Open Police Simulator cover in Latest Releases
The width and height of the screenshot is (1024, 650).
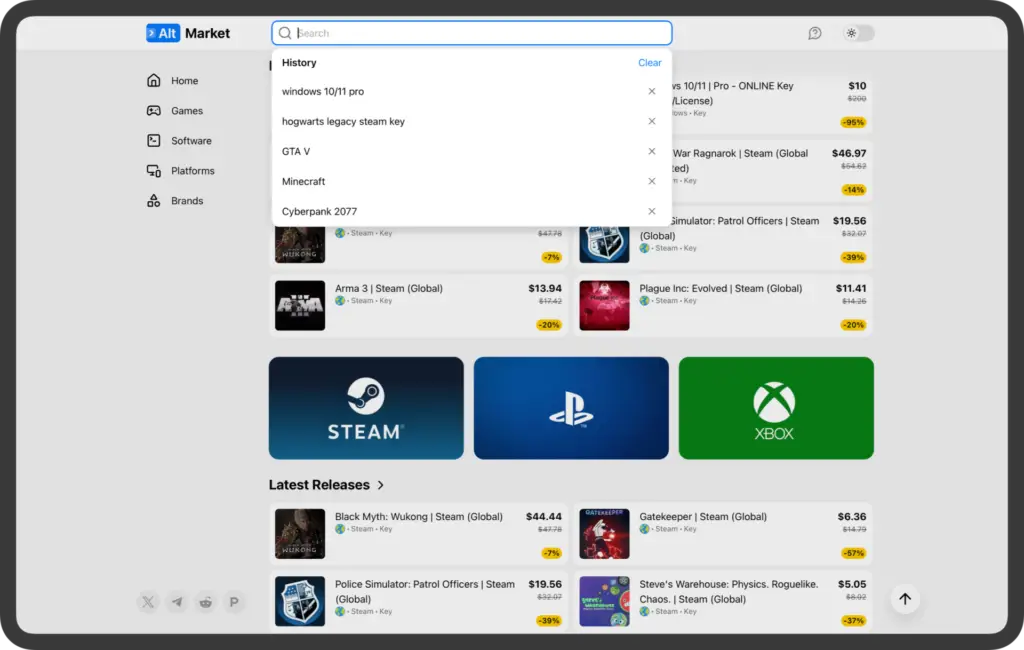coord(300,601)
